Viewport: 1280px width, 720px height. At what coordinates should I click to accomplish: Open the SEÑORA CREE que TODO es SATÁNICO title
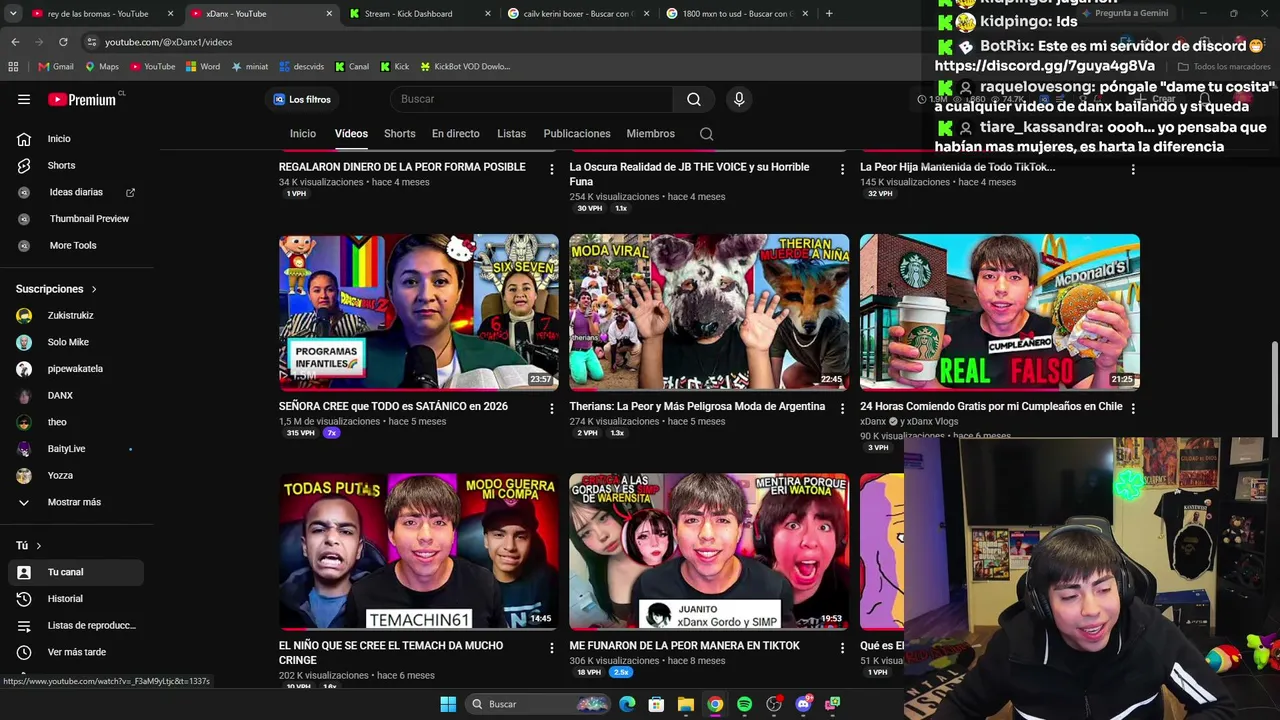[393, 407]
